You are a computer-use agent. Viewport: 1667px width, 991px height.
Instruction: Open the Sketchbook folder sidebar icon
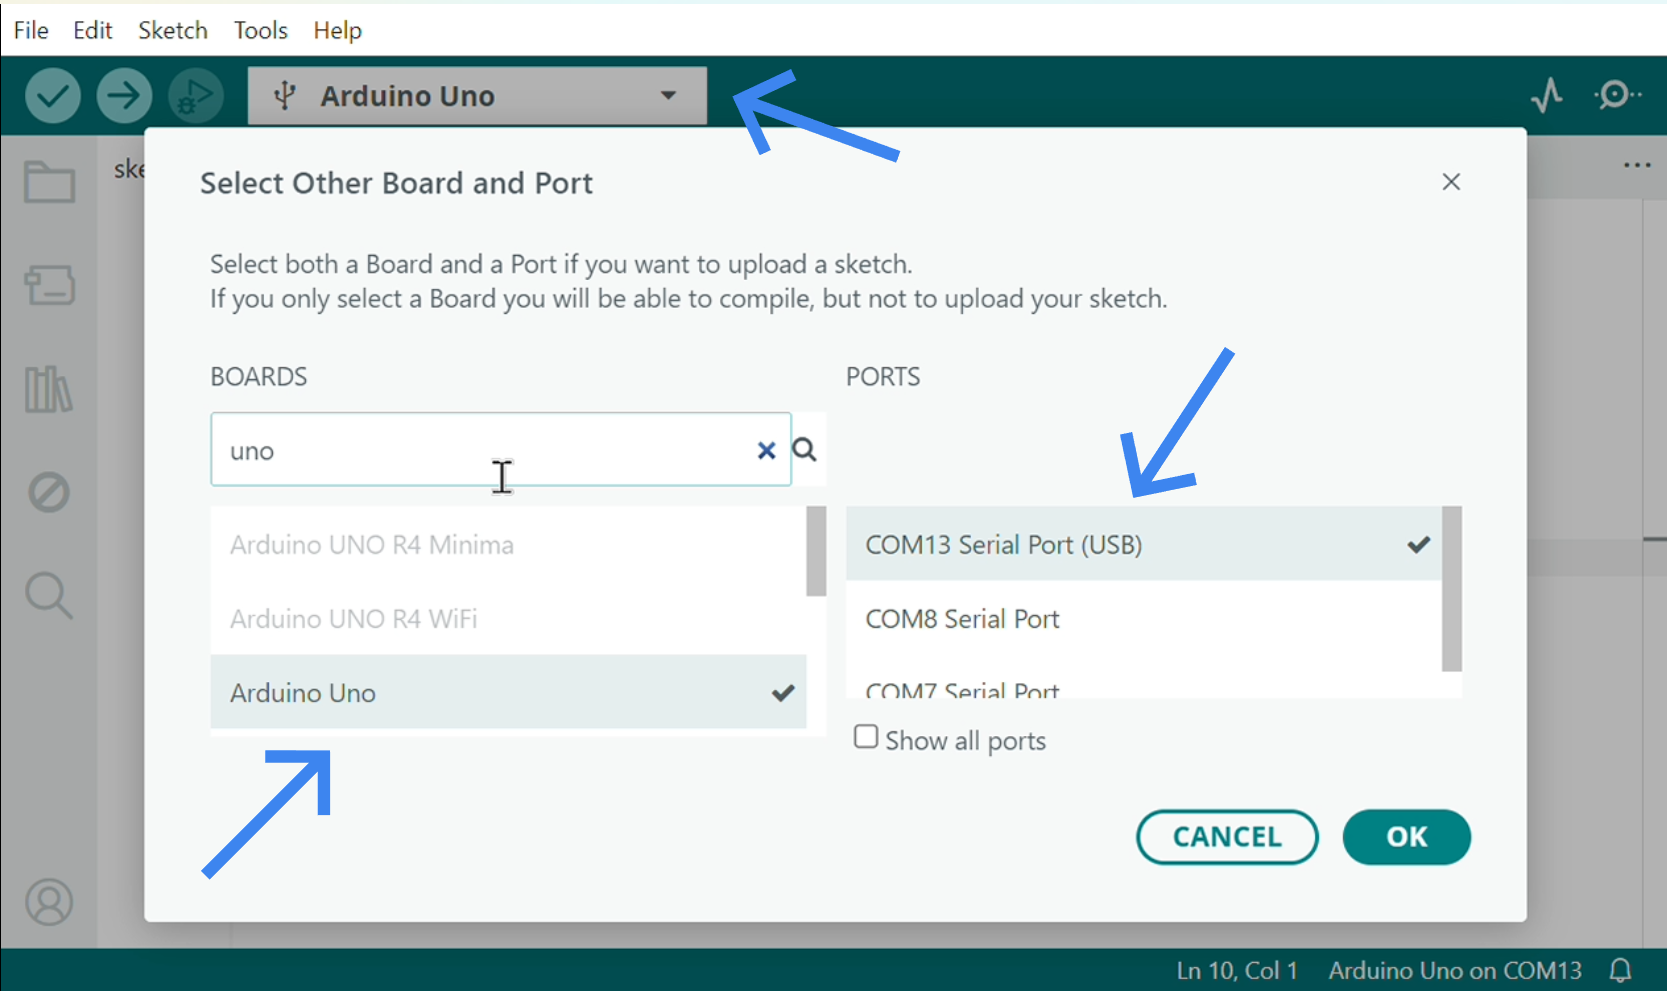(x=49, y=182)
